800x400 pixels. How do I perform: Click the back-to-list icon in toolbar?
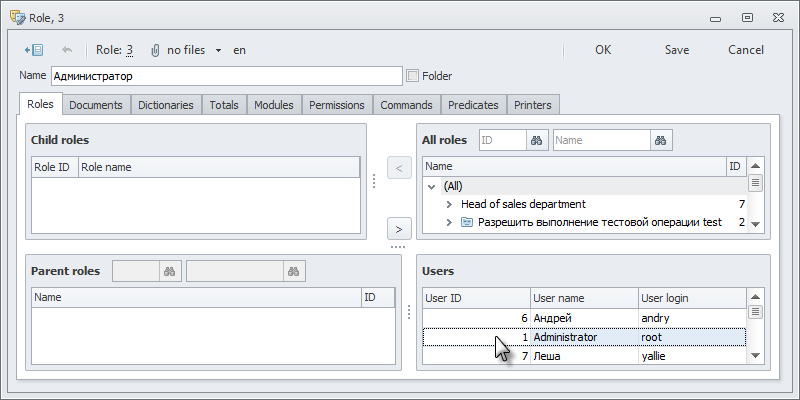33,49
